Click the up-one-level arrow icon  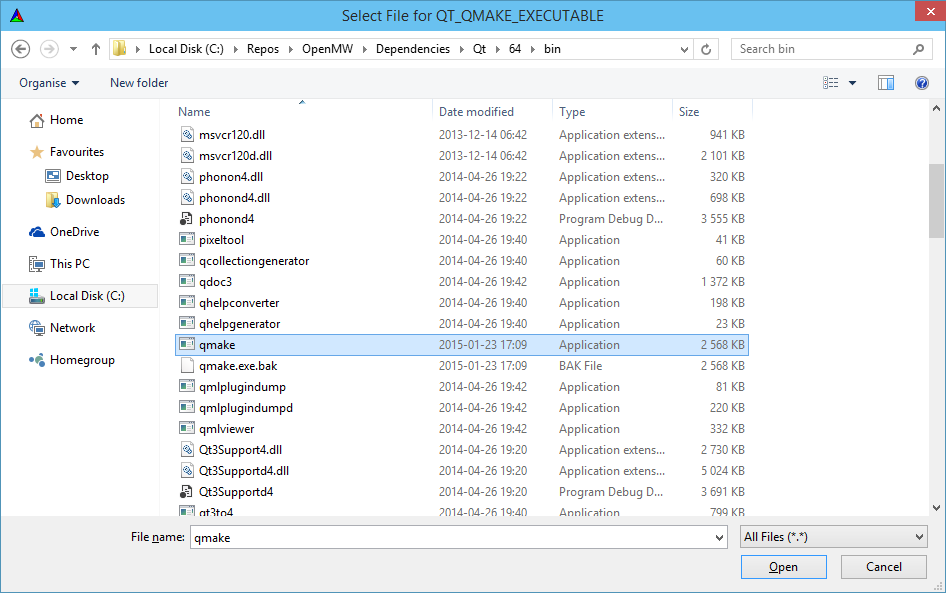(x=95, y=48)
